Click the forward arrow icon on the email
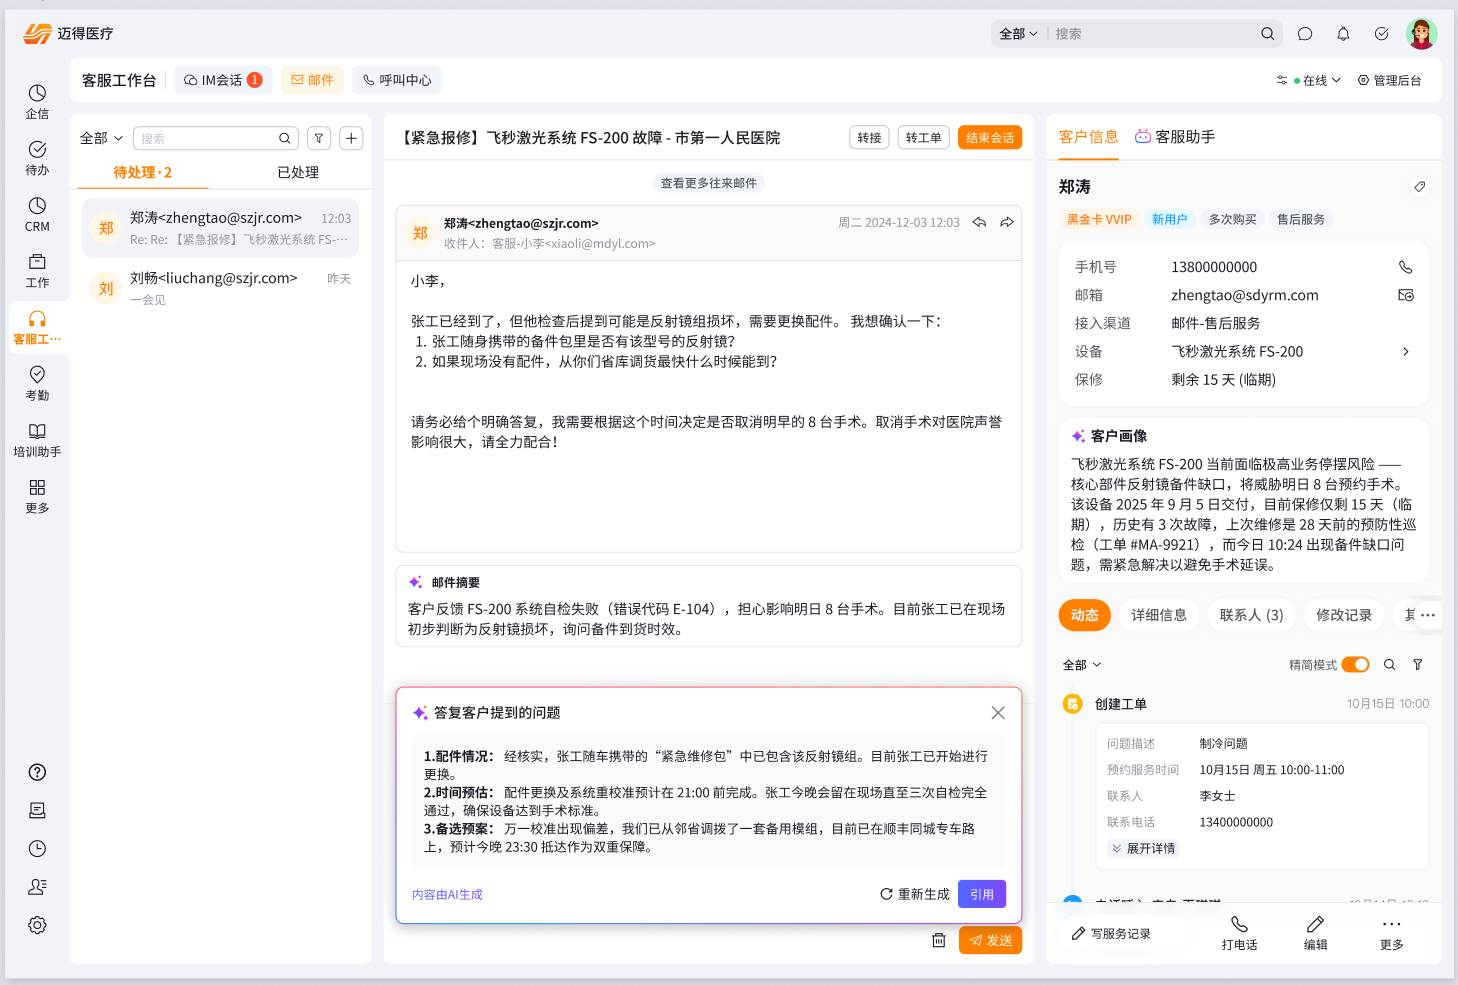The image size is (1458, 985). [x=1007, y=223]
